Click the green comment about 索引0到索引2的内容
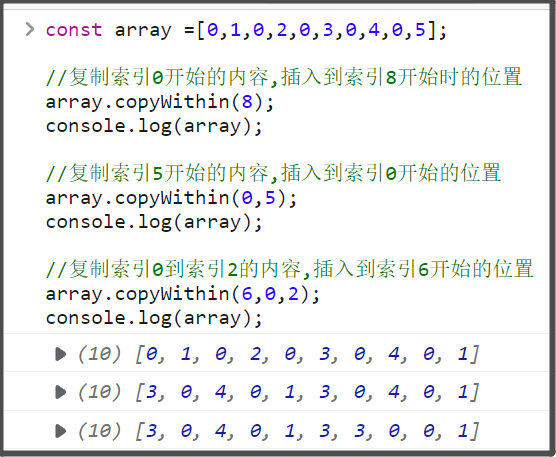Viewport: 556px width, 457px height. (290, 269)
